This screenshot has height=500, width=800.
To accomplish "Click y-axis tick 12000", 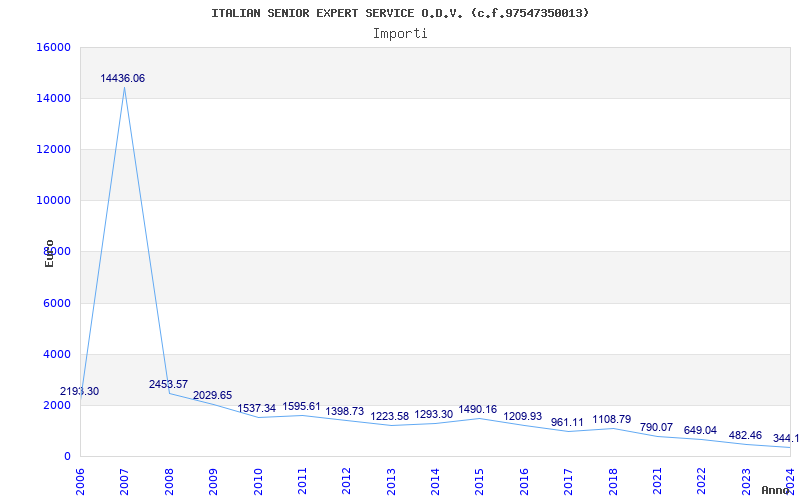I will tap(53, 149).
